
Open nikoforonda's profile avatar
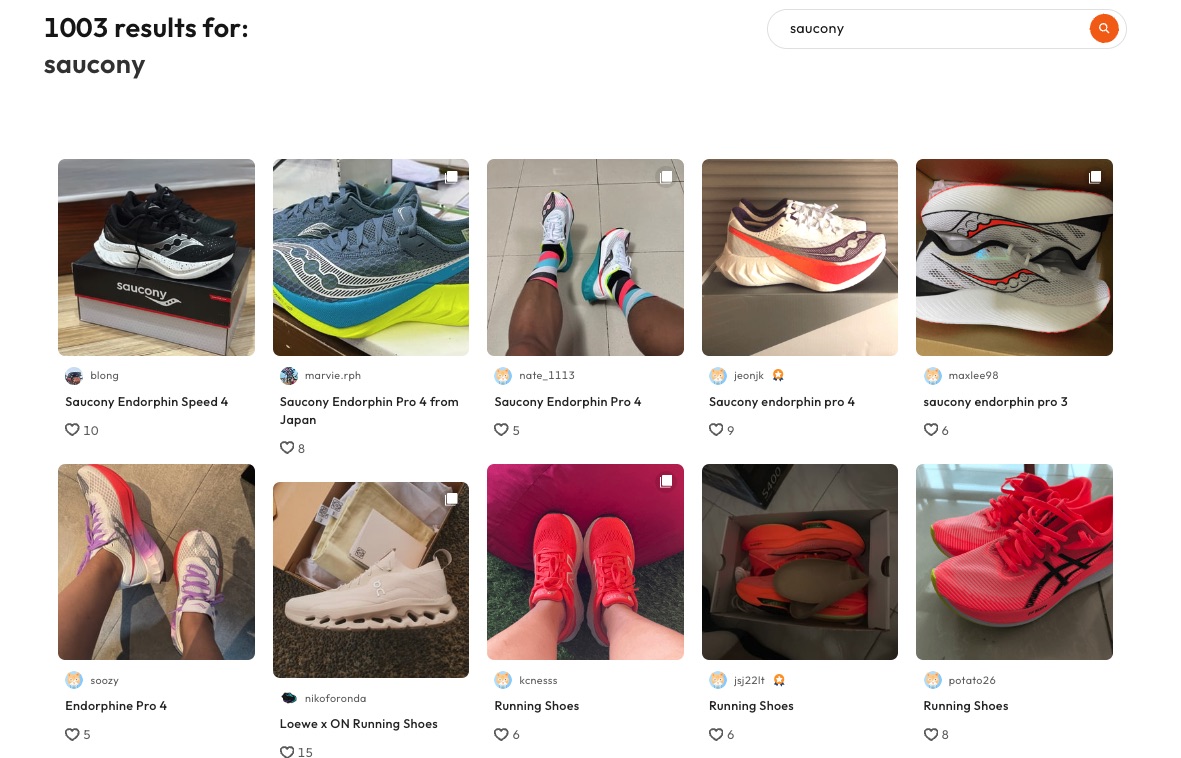(x=289, y=698)
